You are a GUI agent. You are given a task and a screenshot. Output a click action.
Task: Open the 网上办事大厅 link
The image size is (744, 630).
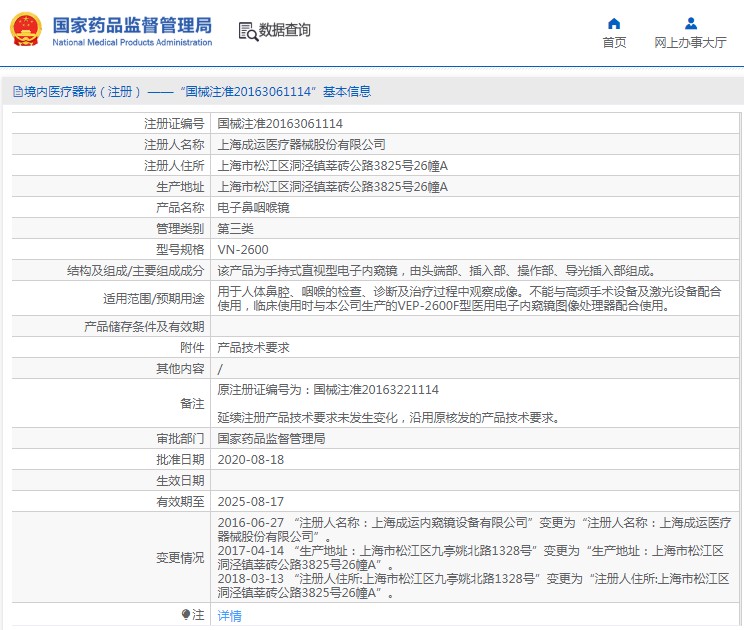pos(690,43)
